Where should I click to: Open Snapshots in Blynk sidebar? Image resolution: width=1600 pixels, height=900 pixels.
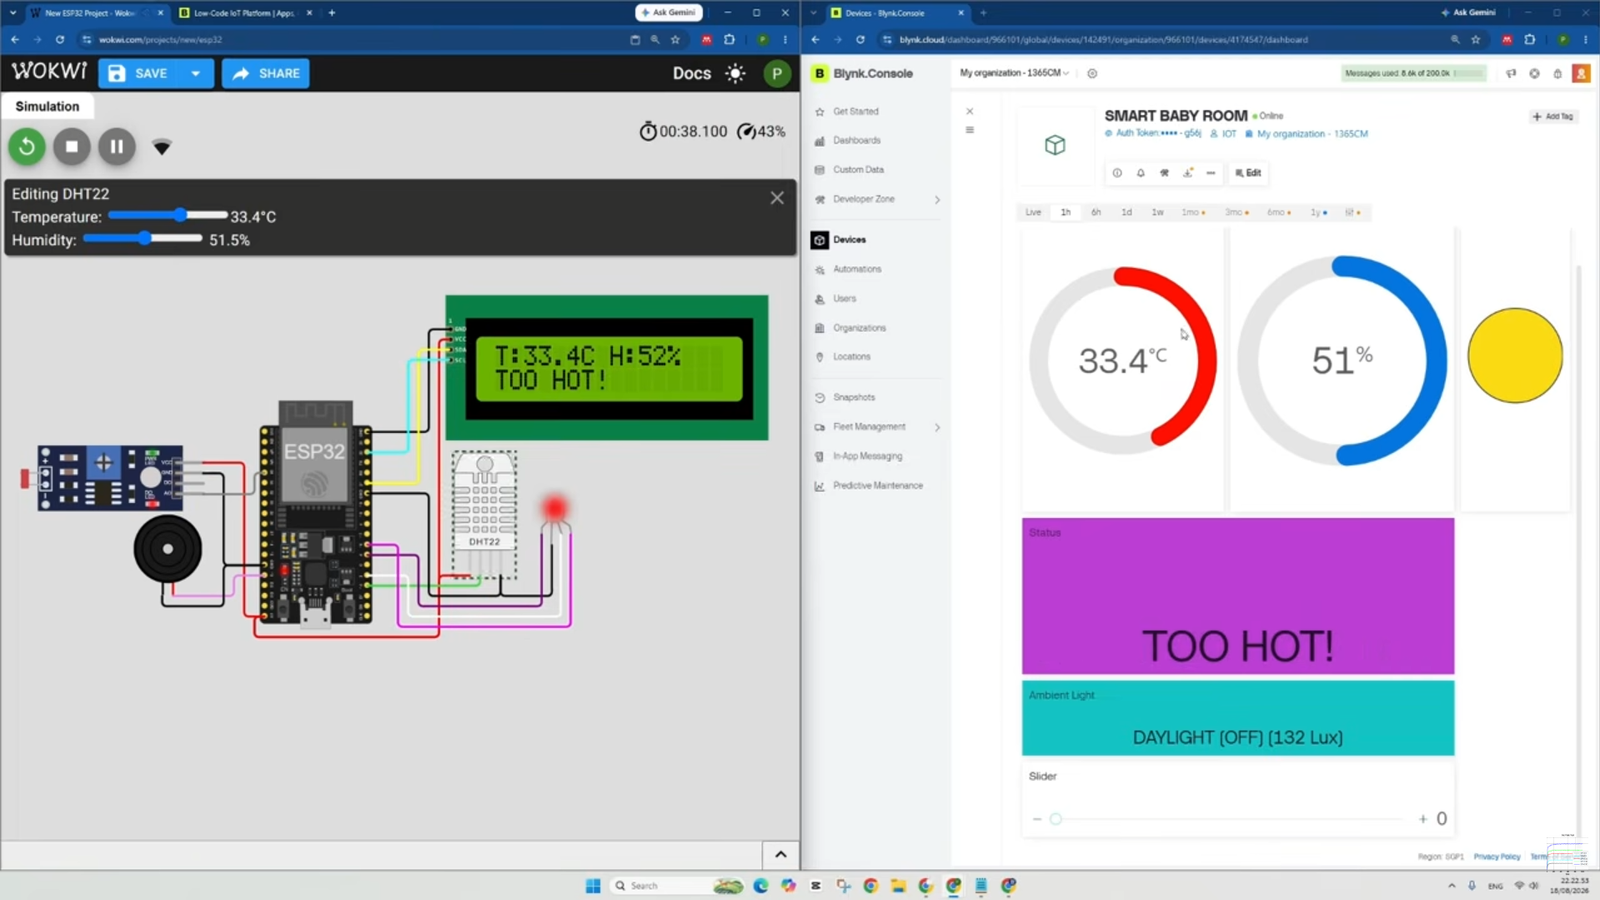click(853, 397)
